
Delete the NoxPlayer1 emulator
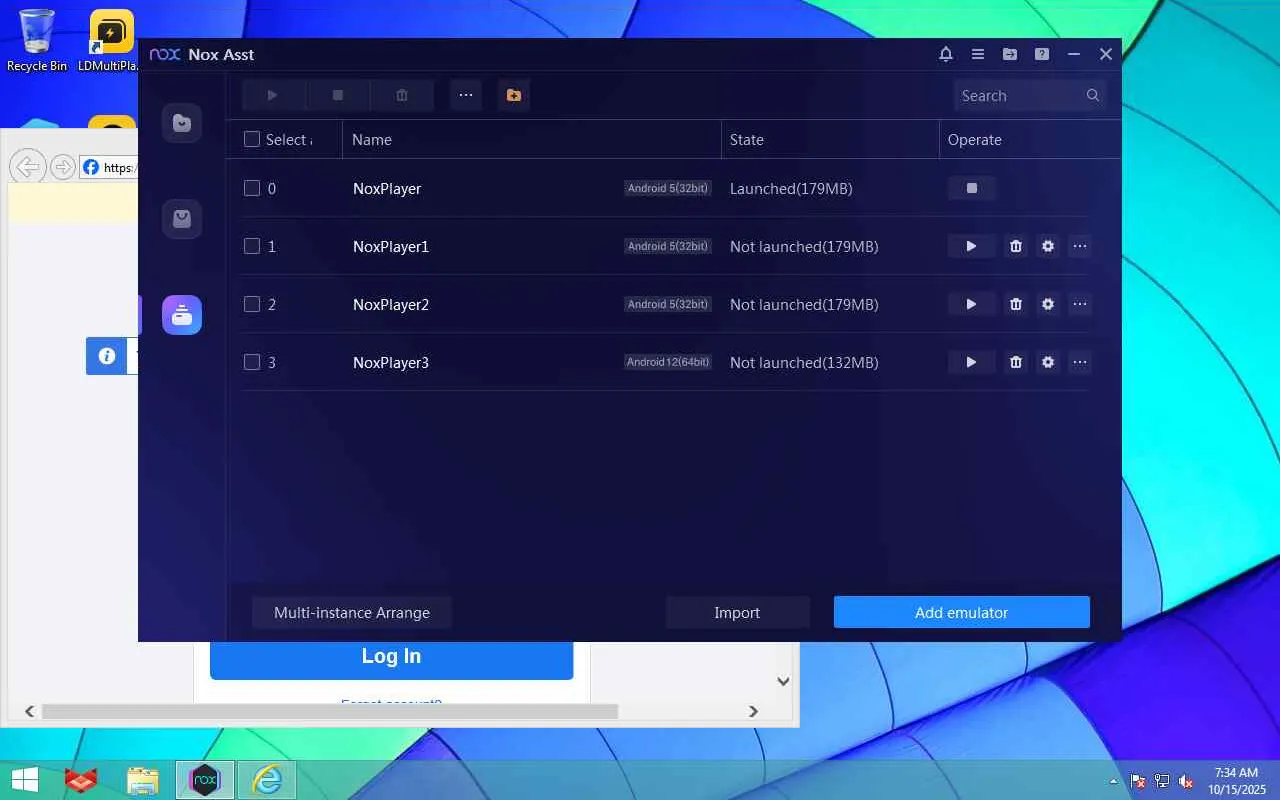coord(1016,246)
